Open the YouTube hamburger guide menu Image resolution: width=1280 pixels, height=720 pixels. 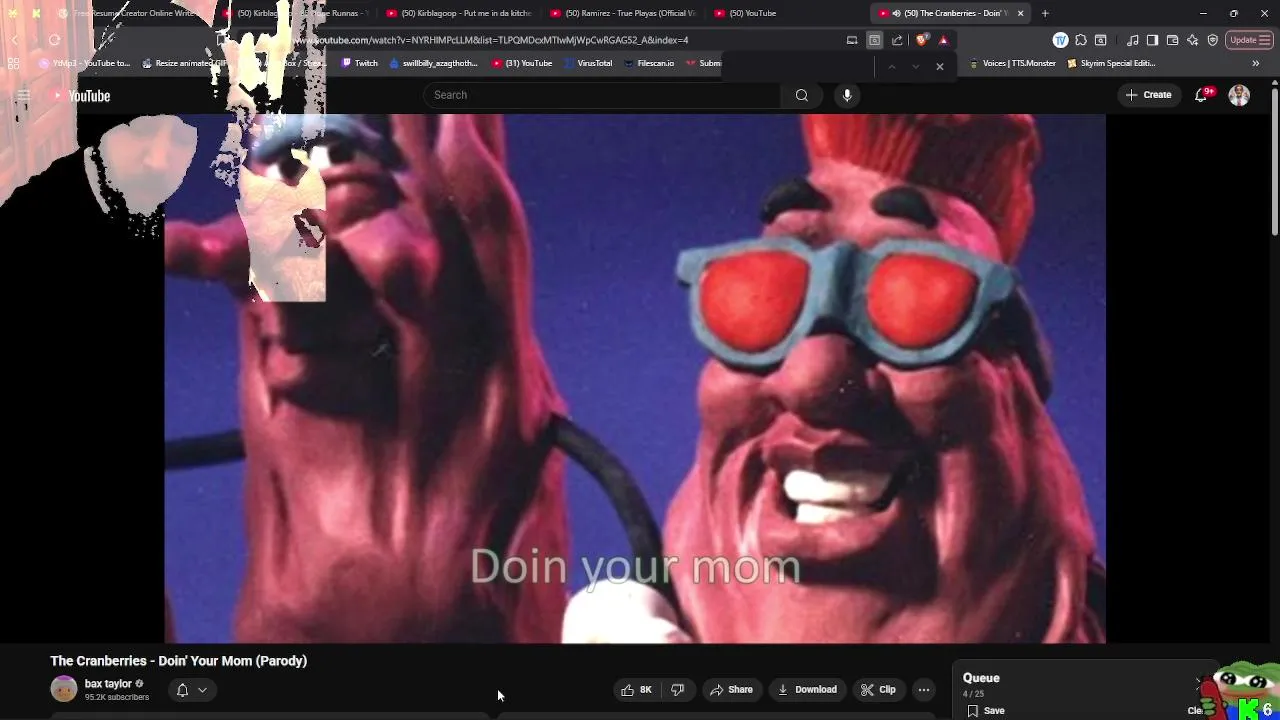[23, 96]
